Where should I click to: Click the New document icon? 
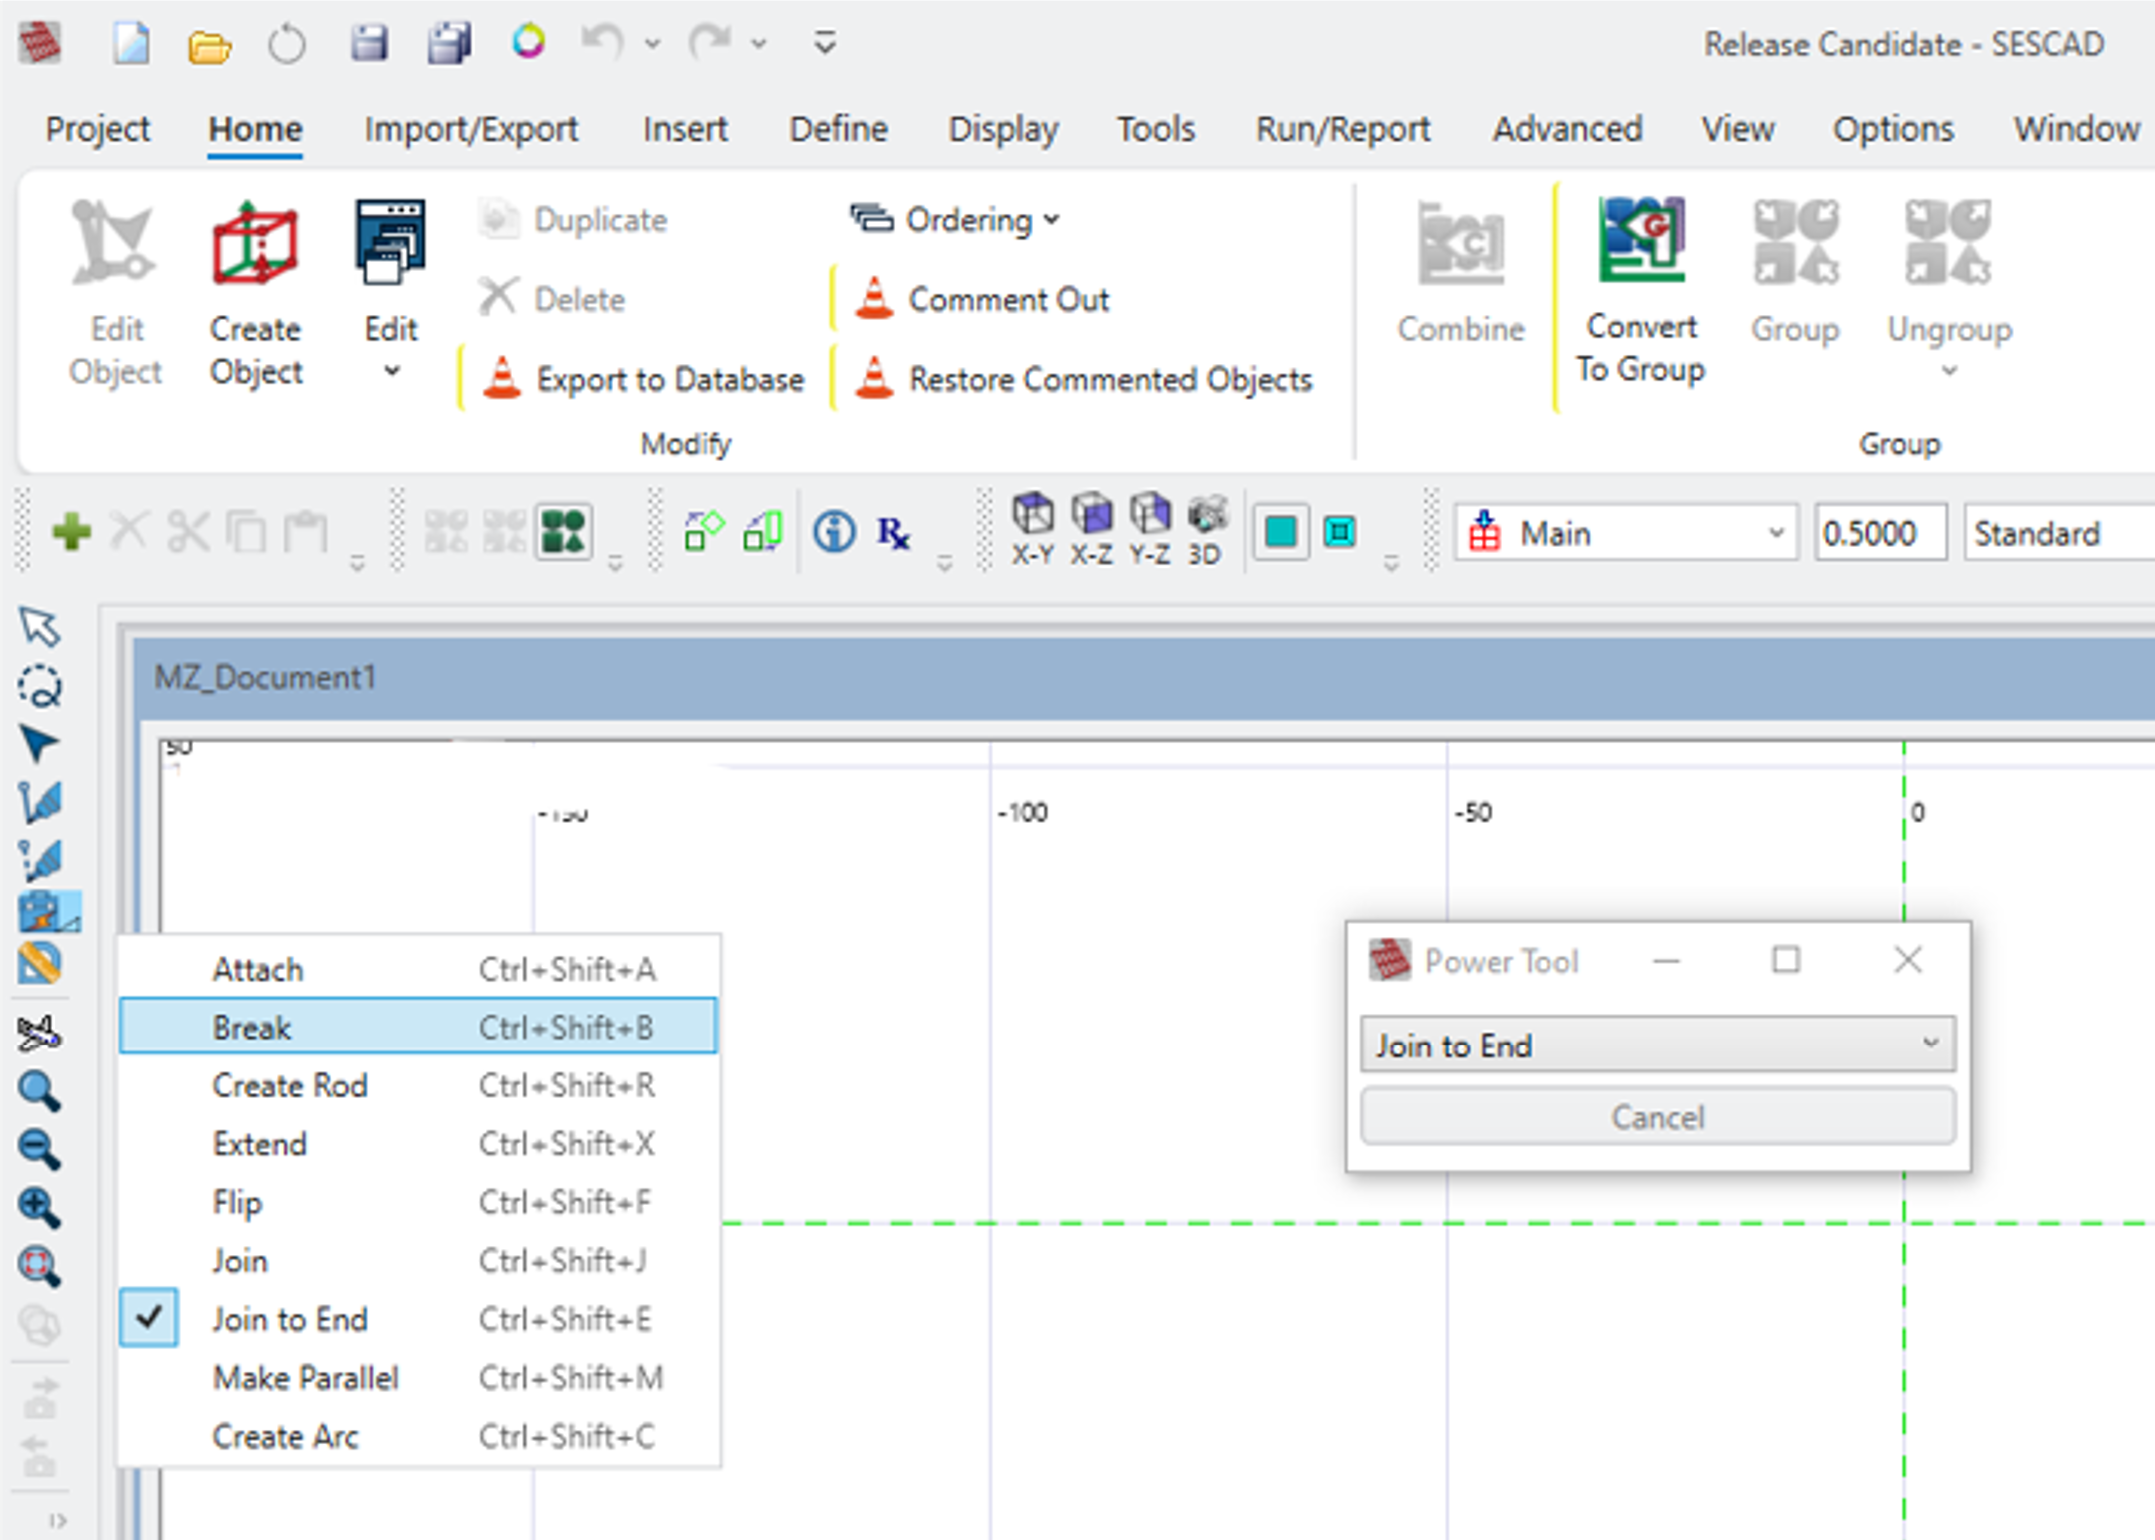click(131, 44)
